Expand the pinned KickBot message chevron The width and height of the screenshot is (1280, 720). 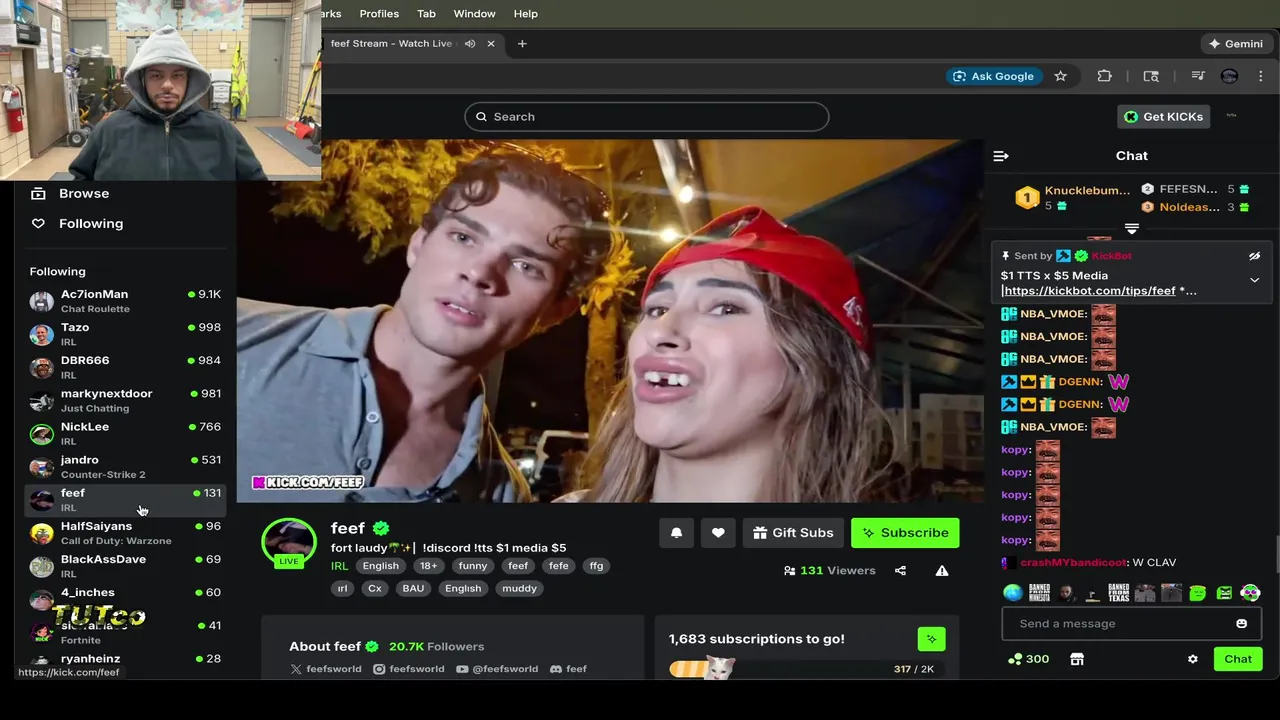click(1254, 280)
